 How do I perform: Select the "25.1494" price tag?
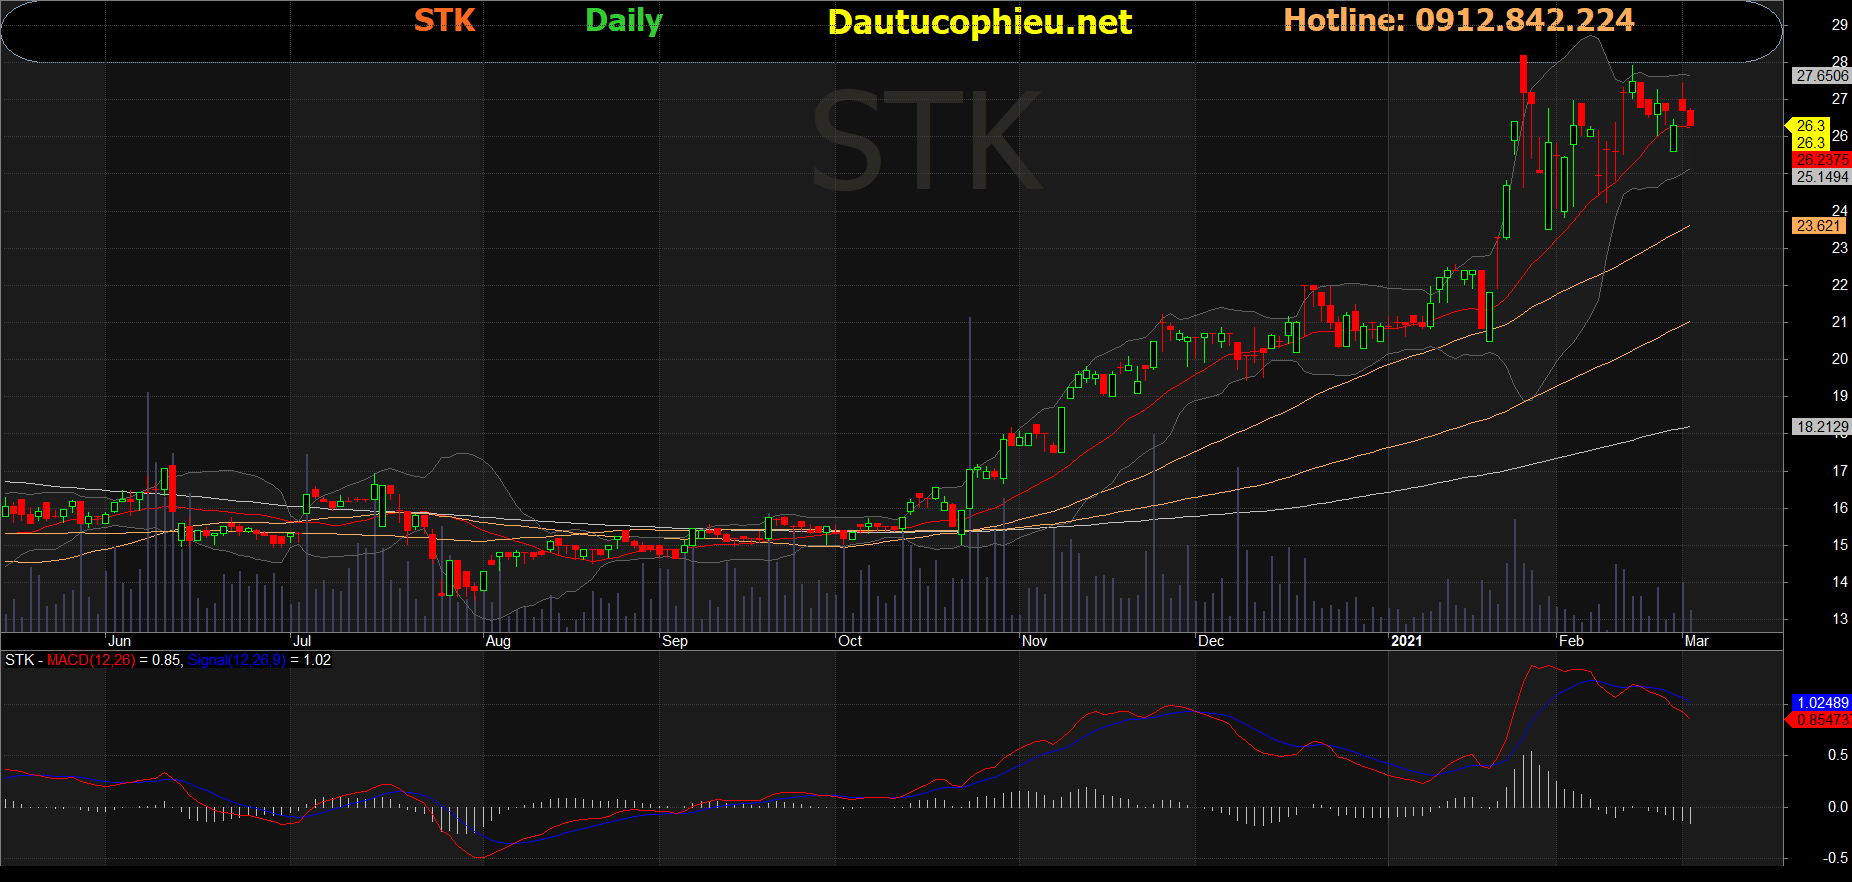pos(1821,177)
